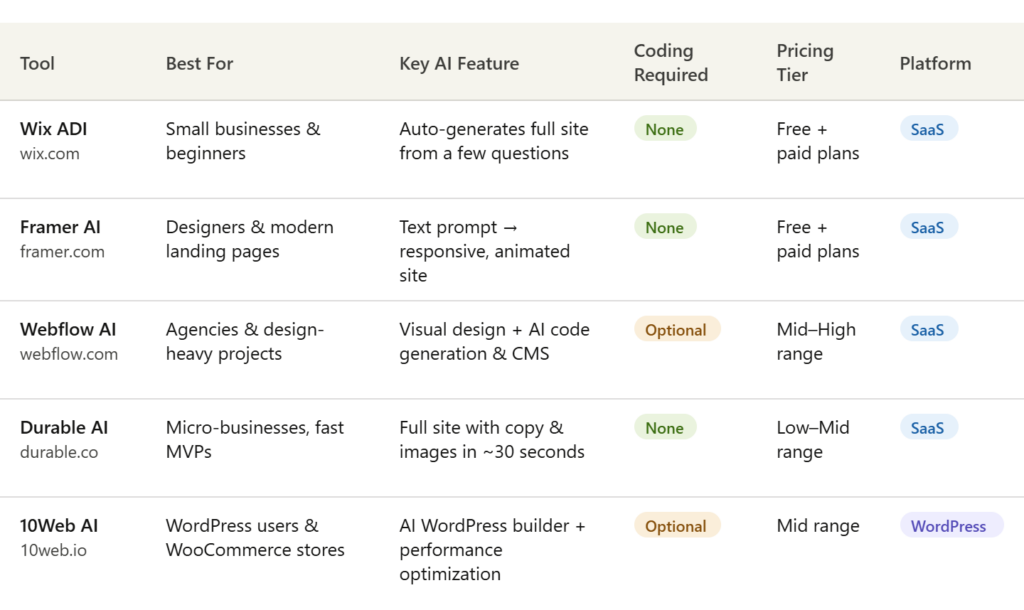
Task: Select the Optional badge for 10Web AI
Action: [x=676, y=526]
